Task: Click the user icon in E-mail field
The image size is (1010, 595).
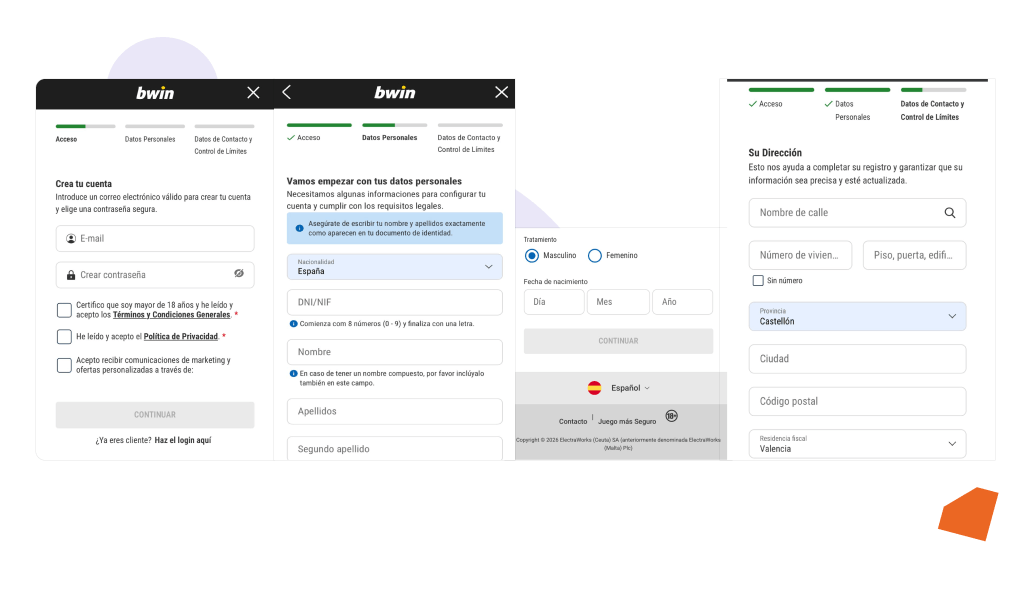Action: [x=71, y=238]
